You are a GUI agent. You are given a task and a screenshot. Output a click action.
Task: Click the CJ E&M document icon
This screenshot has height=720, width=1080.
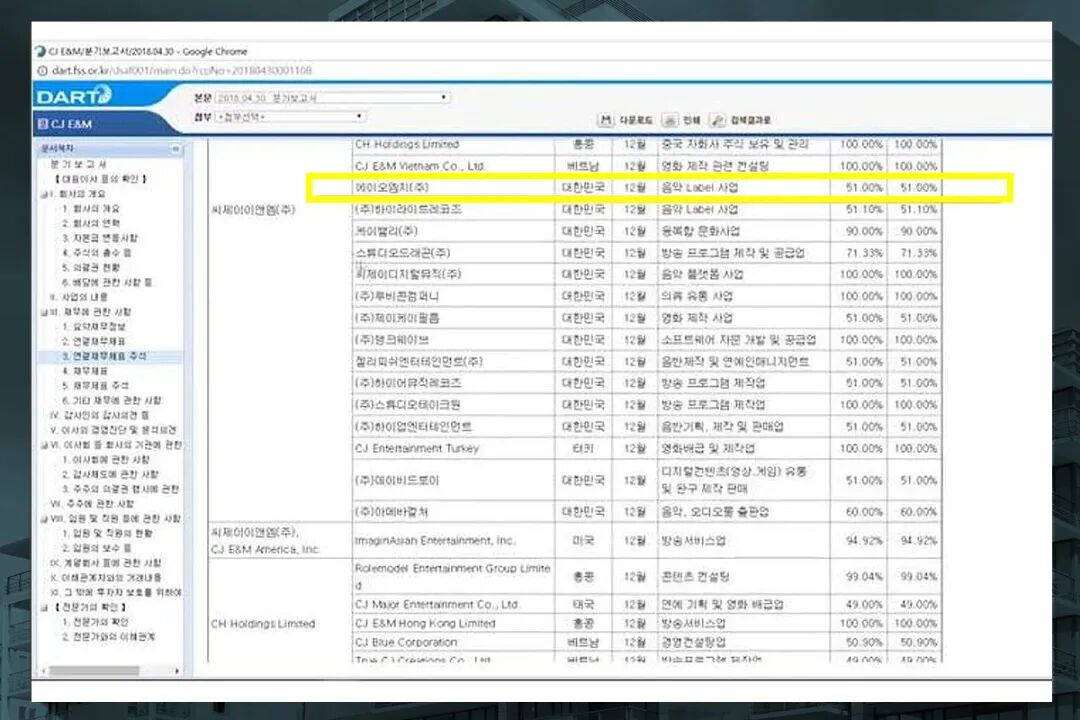pyautogui.click(x=43, y=124)
